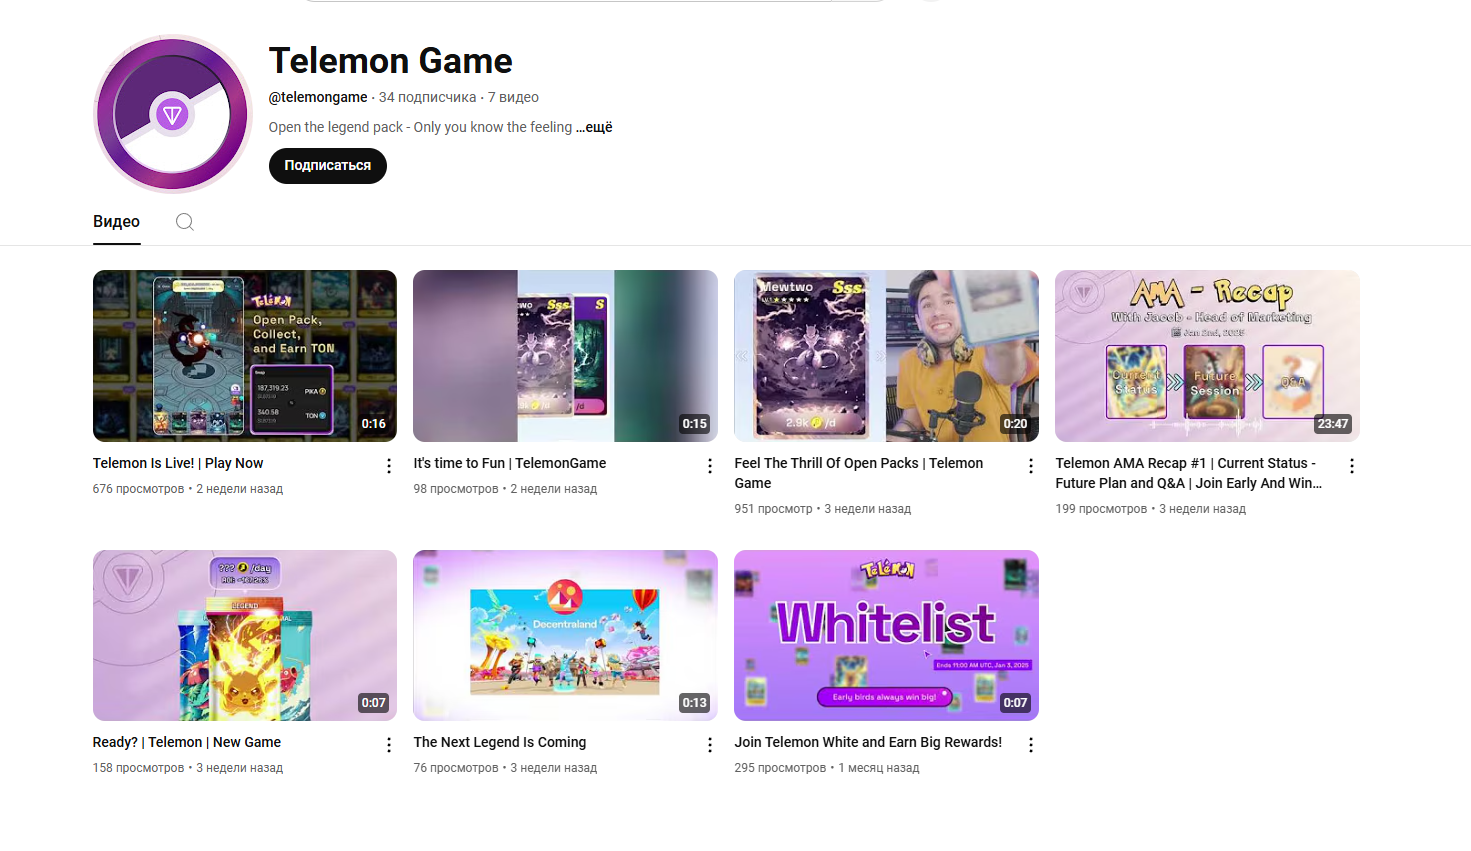
Task: Open options menu for Next Legend video
Action: tap(710, 745)
